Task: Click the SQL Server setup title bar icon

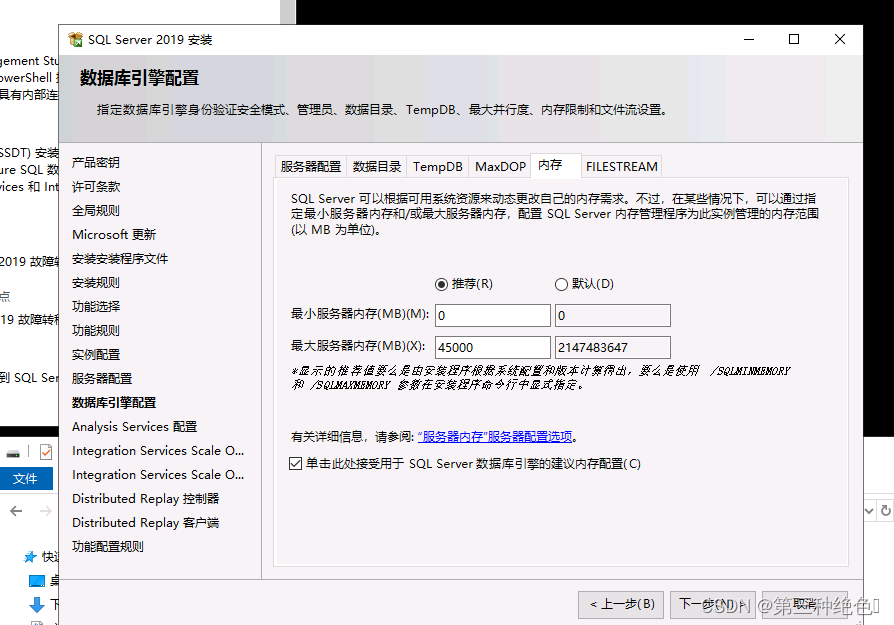Action: (x=75, y=39)
